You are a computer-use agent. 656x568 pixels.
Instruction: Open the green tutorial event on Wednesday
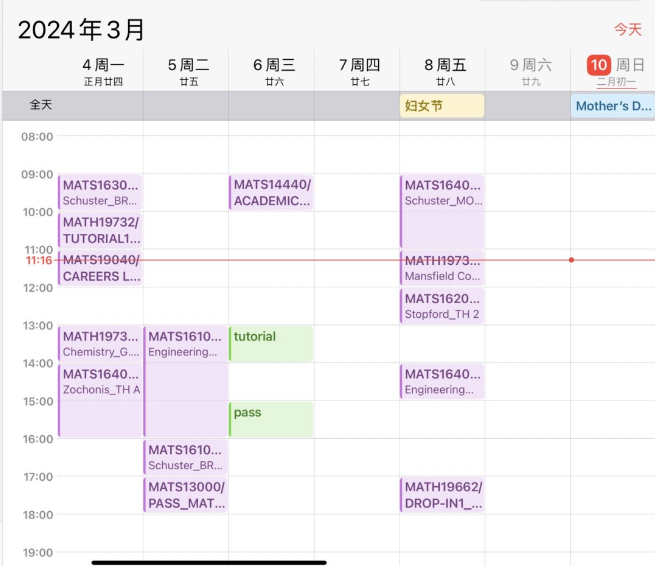(x=271, y=344)
